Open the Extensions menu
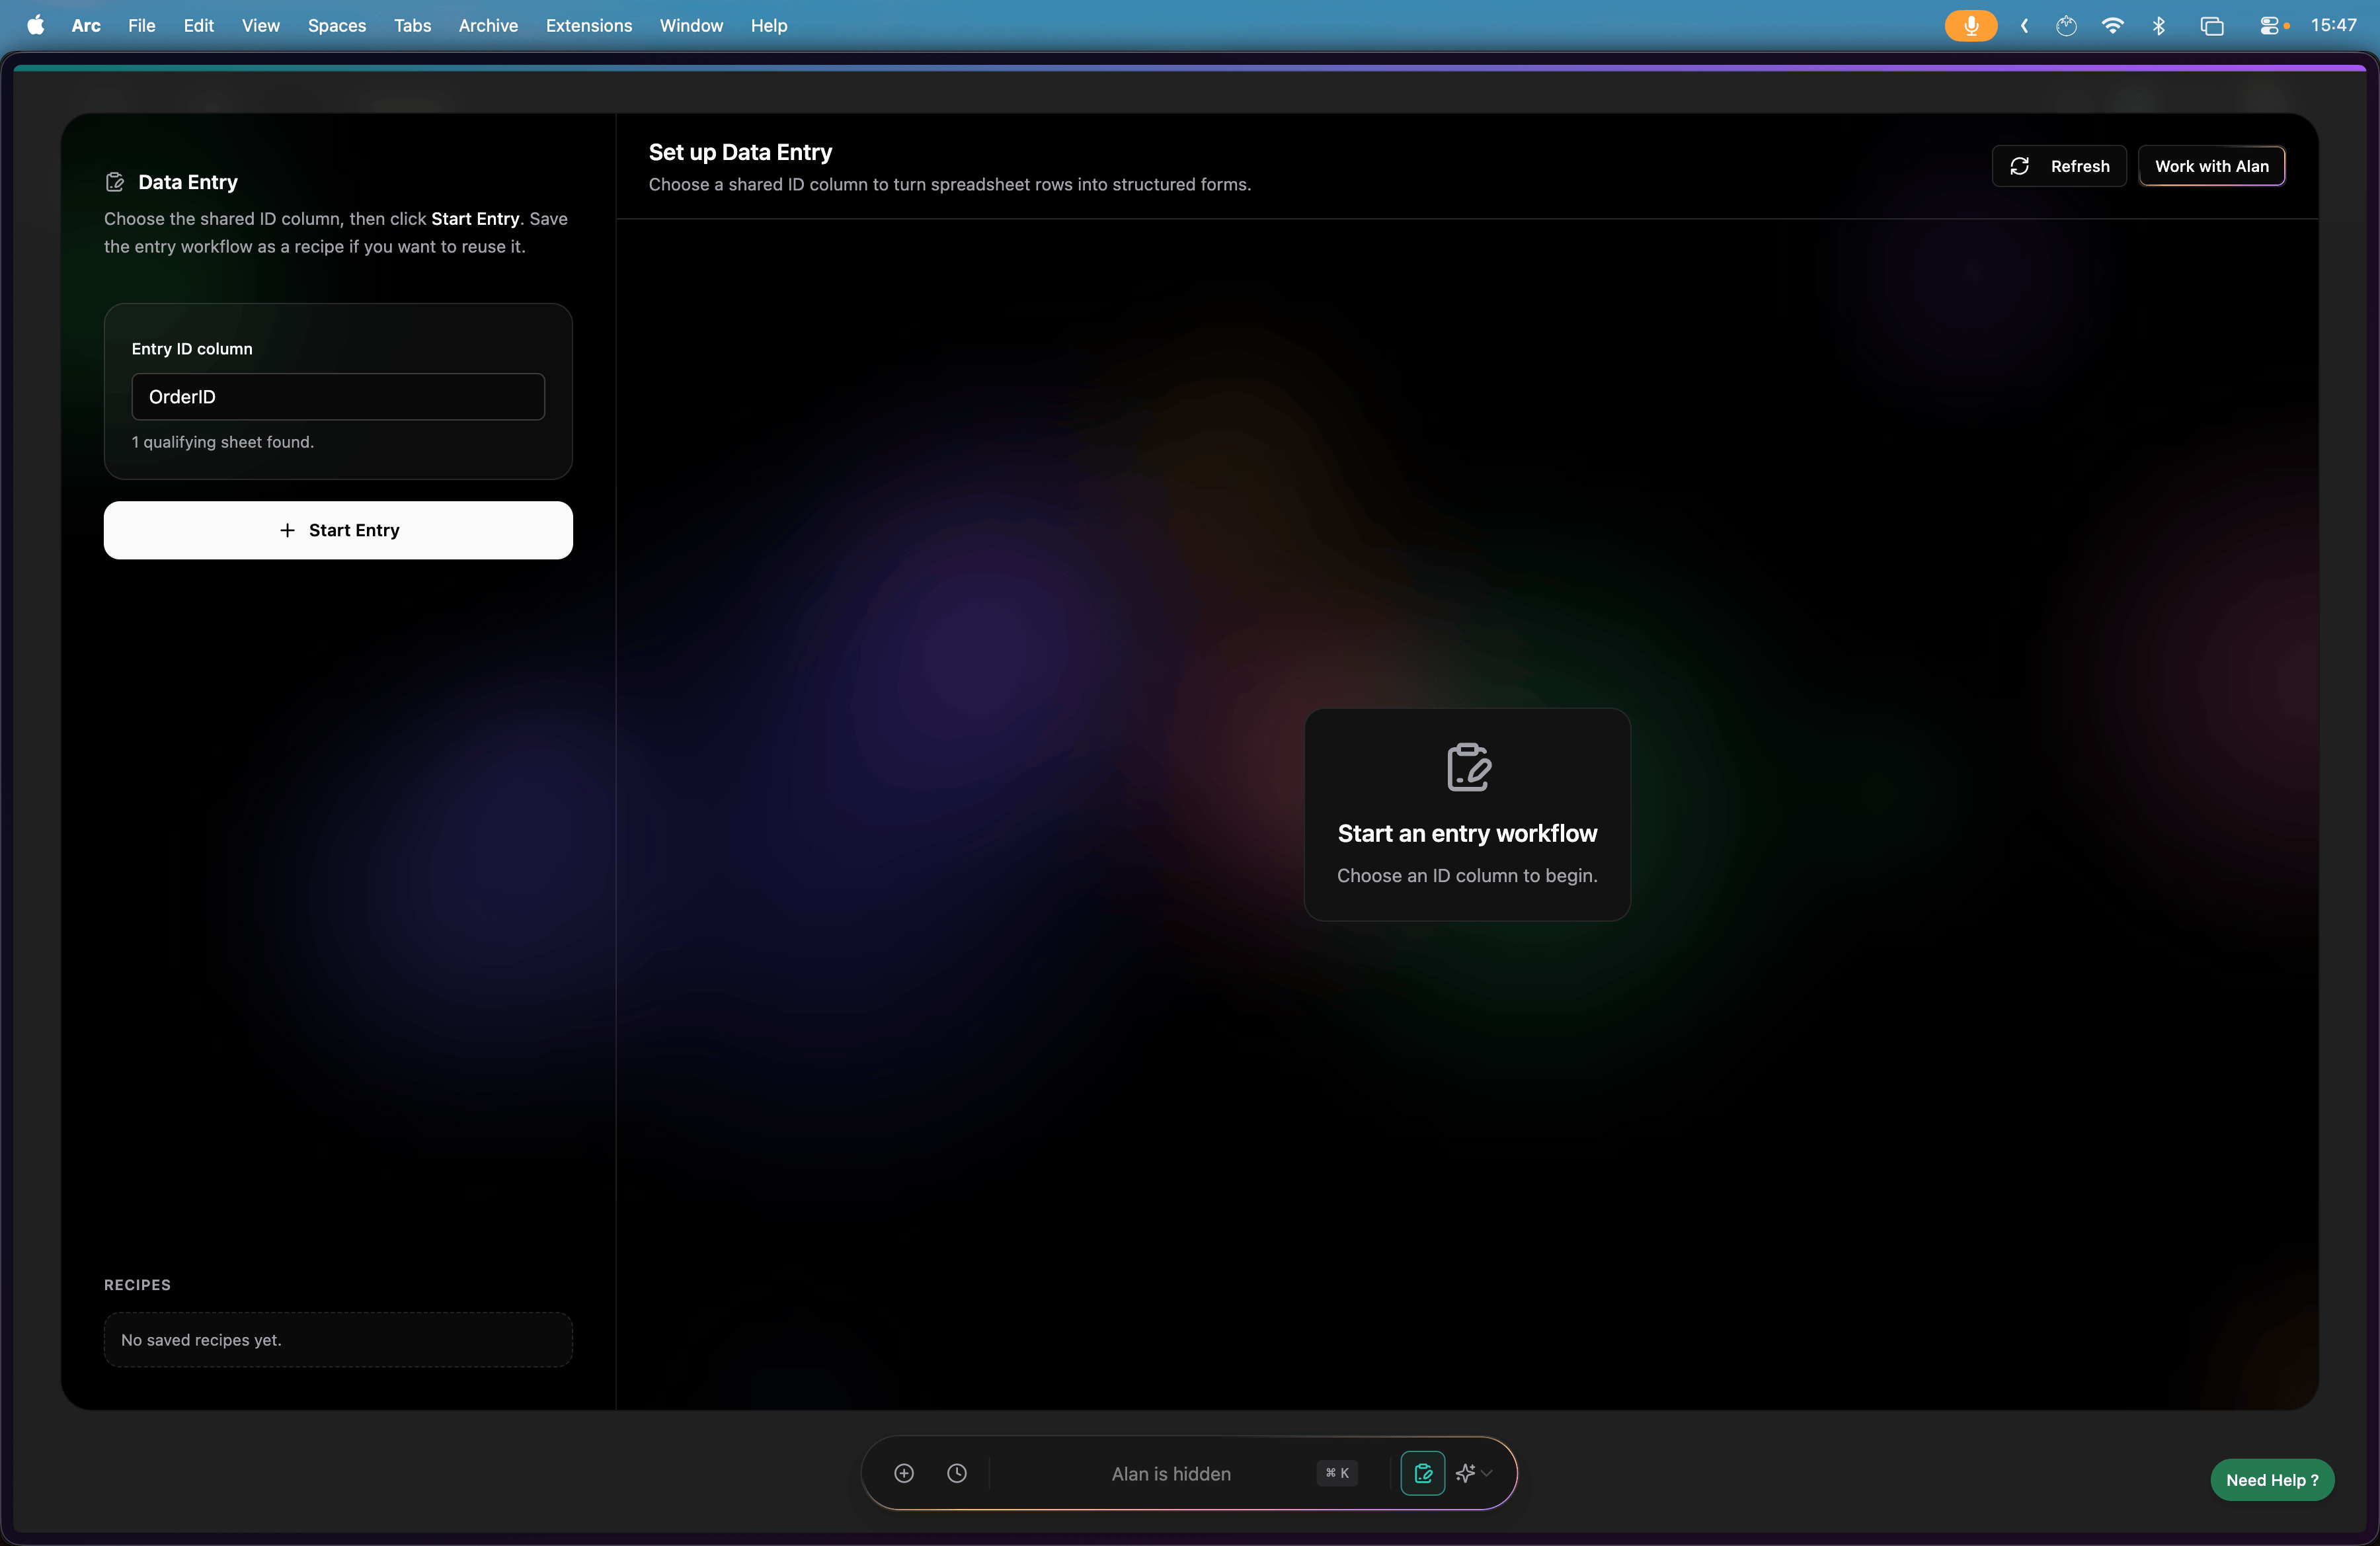2380x1546 pixels. (x=588, y=25)
